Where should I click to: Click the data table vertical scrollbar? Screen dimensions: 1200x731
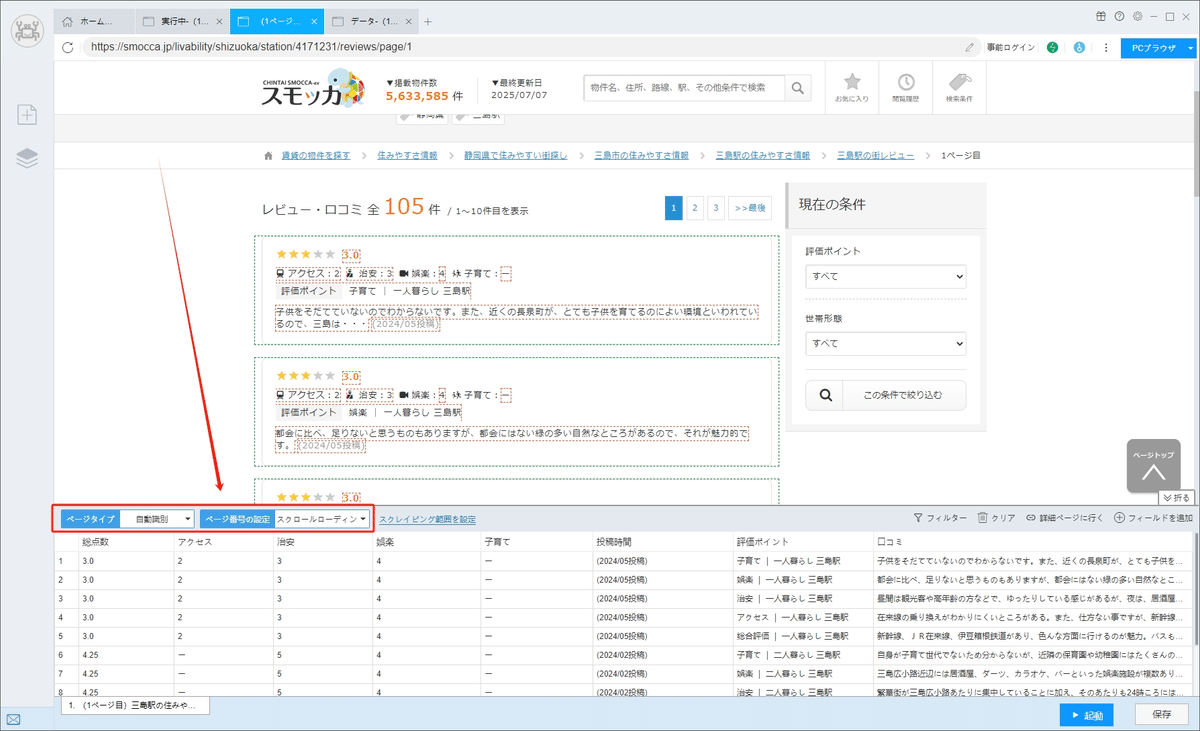coord(1194,590)
